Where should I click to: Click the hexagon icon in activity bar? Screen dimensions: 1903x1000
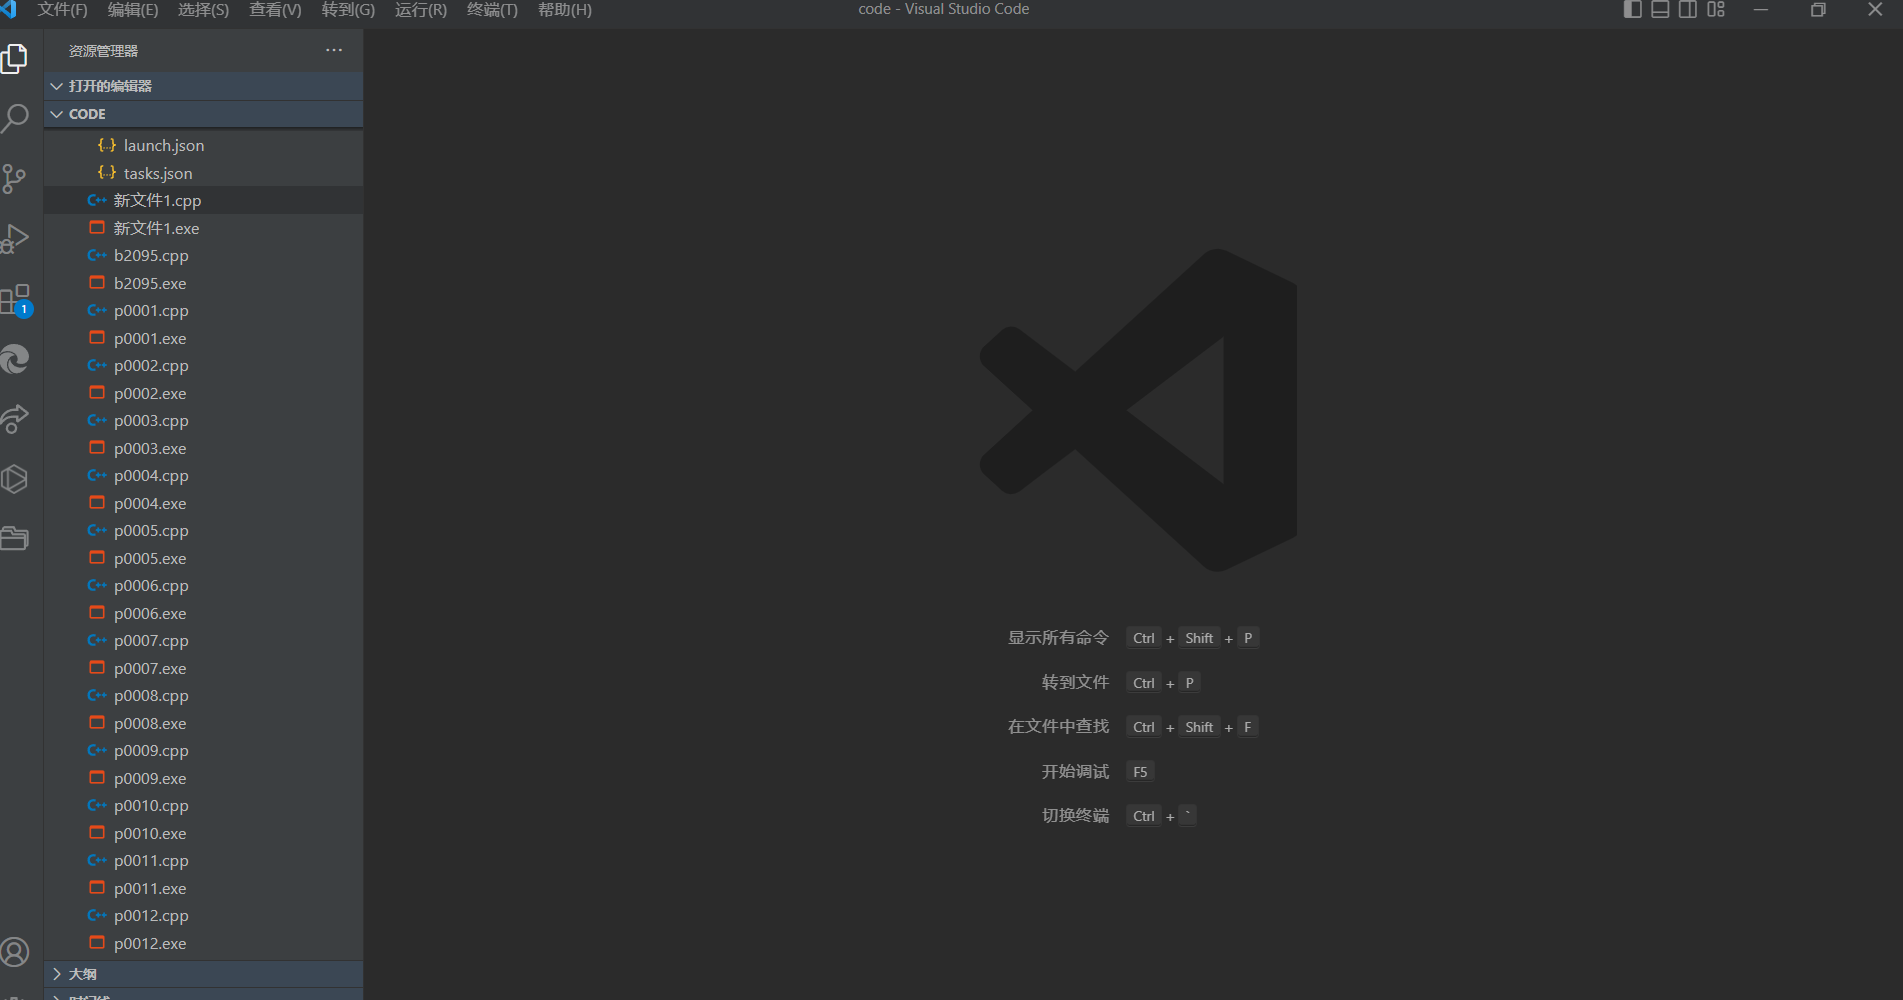click(15, 479)
